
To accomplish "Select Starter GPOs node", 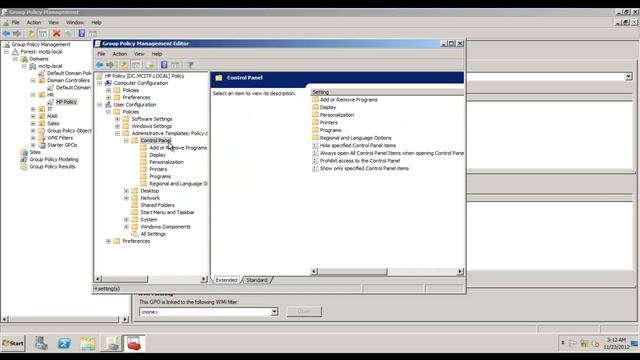I will point(62,145).
